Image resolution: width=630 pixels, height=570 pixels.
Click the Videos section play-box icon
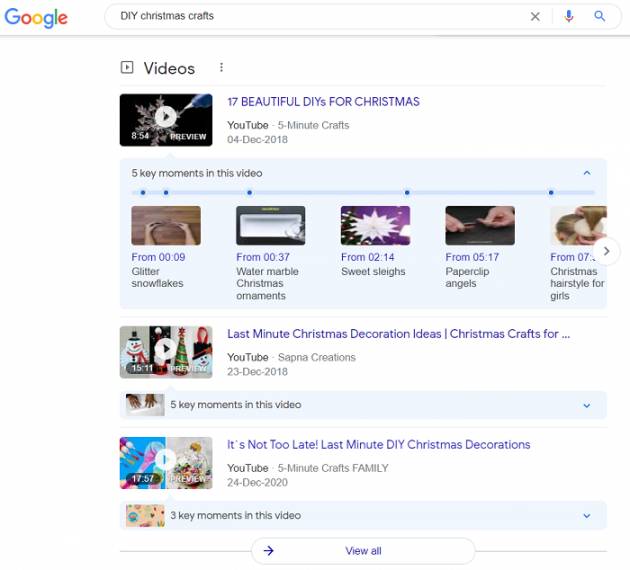127,67
